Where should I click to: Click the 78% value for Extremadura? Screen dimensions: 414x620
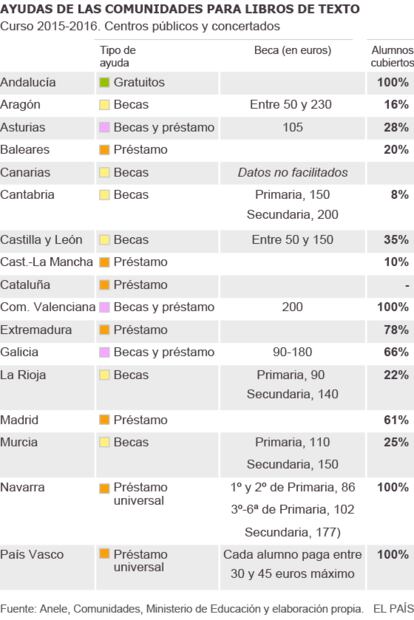coord(396,329)
